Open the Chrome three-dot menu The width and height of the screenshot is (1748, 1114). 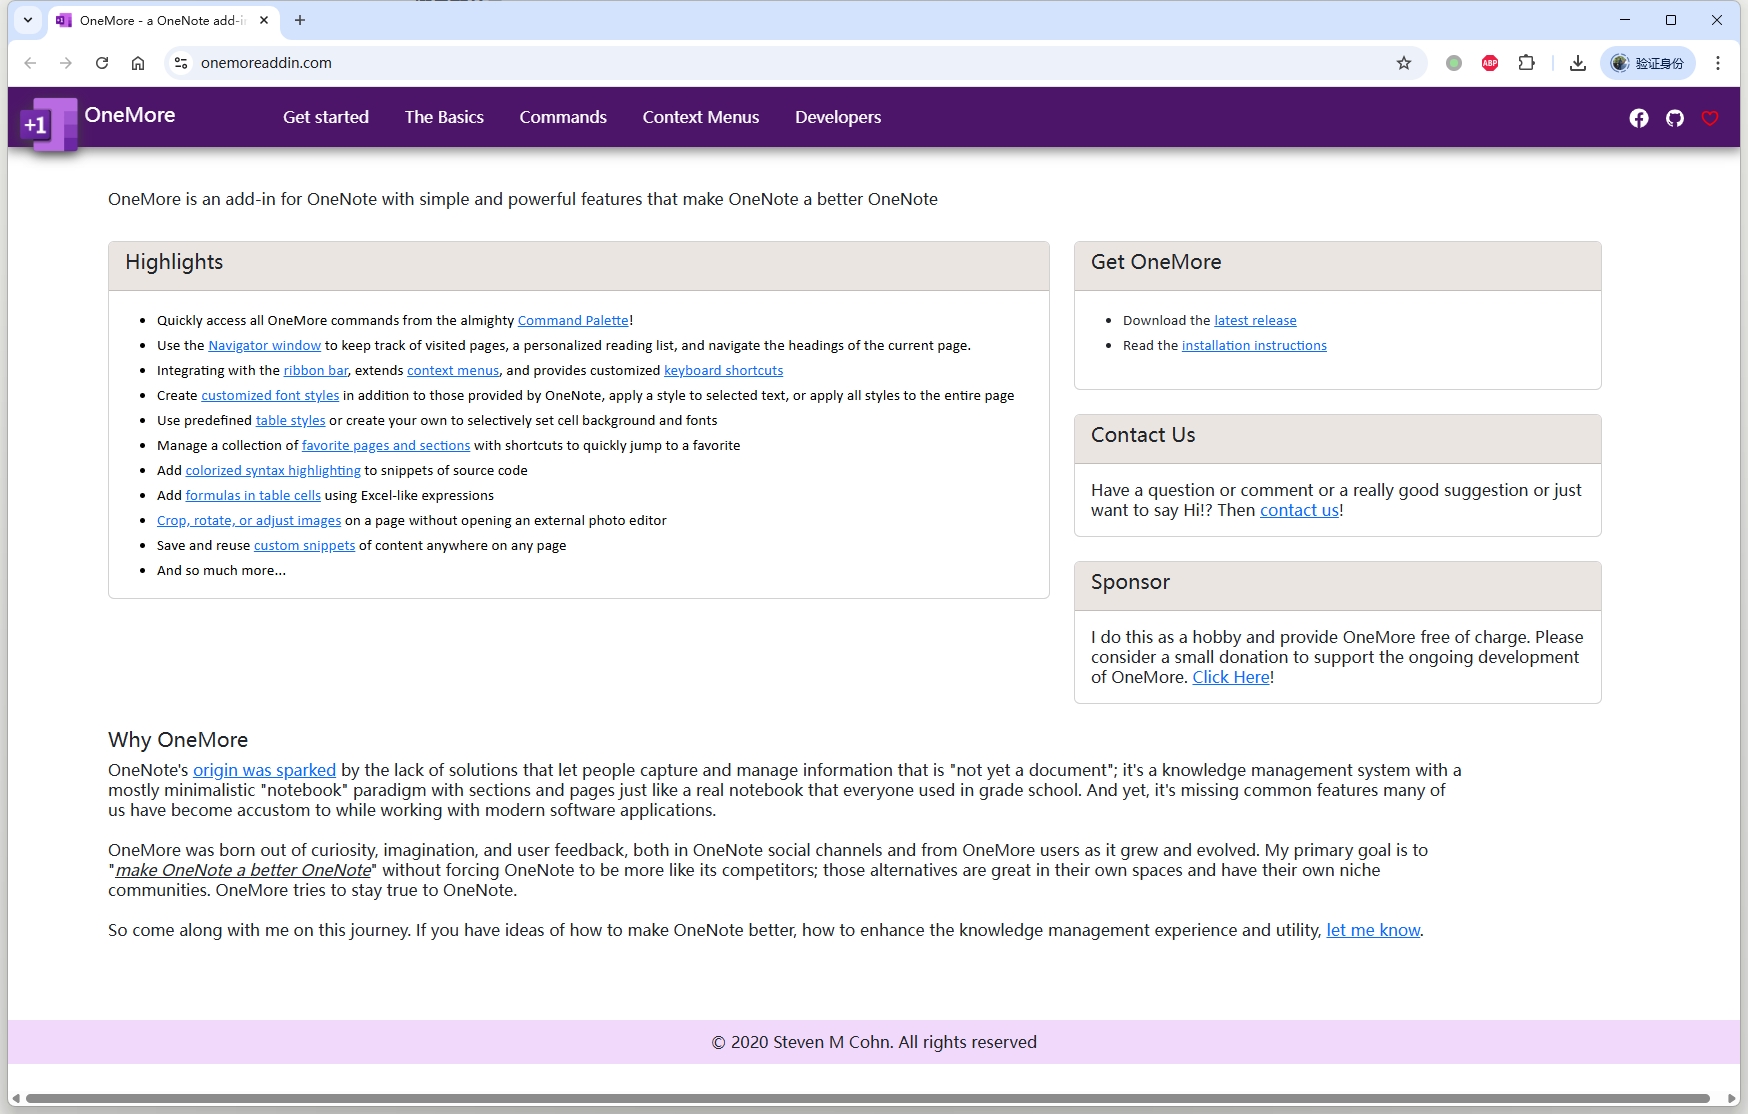1718,63
